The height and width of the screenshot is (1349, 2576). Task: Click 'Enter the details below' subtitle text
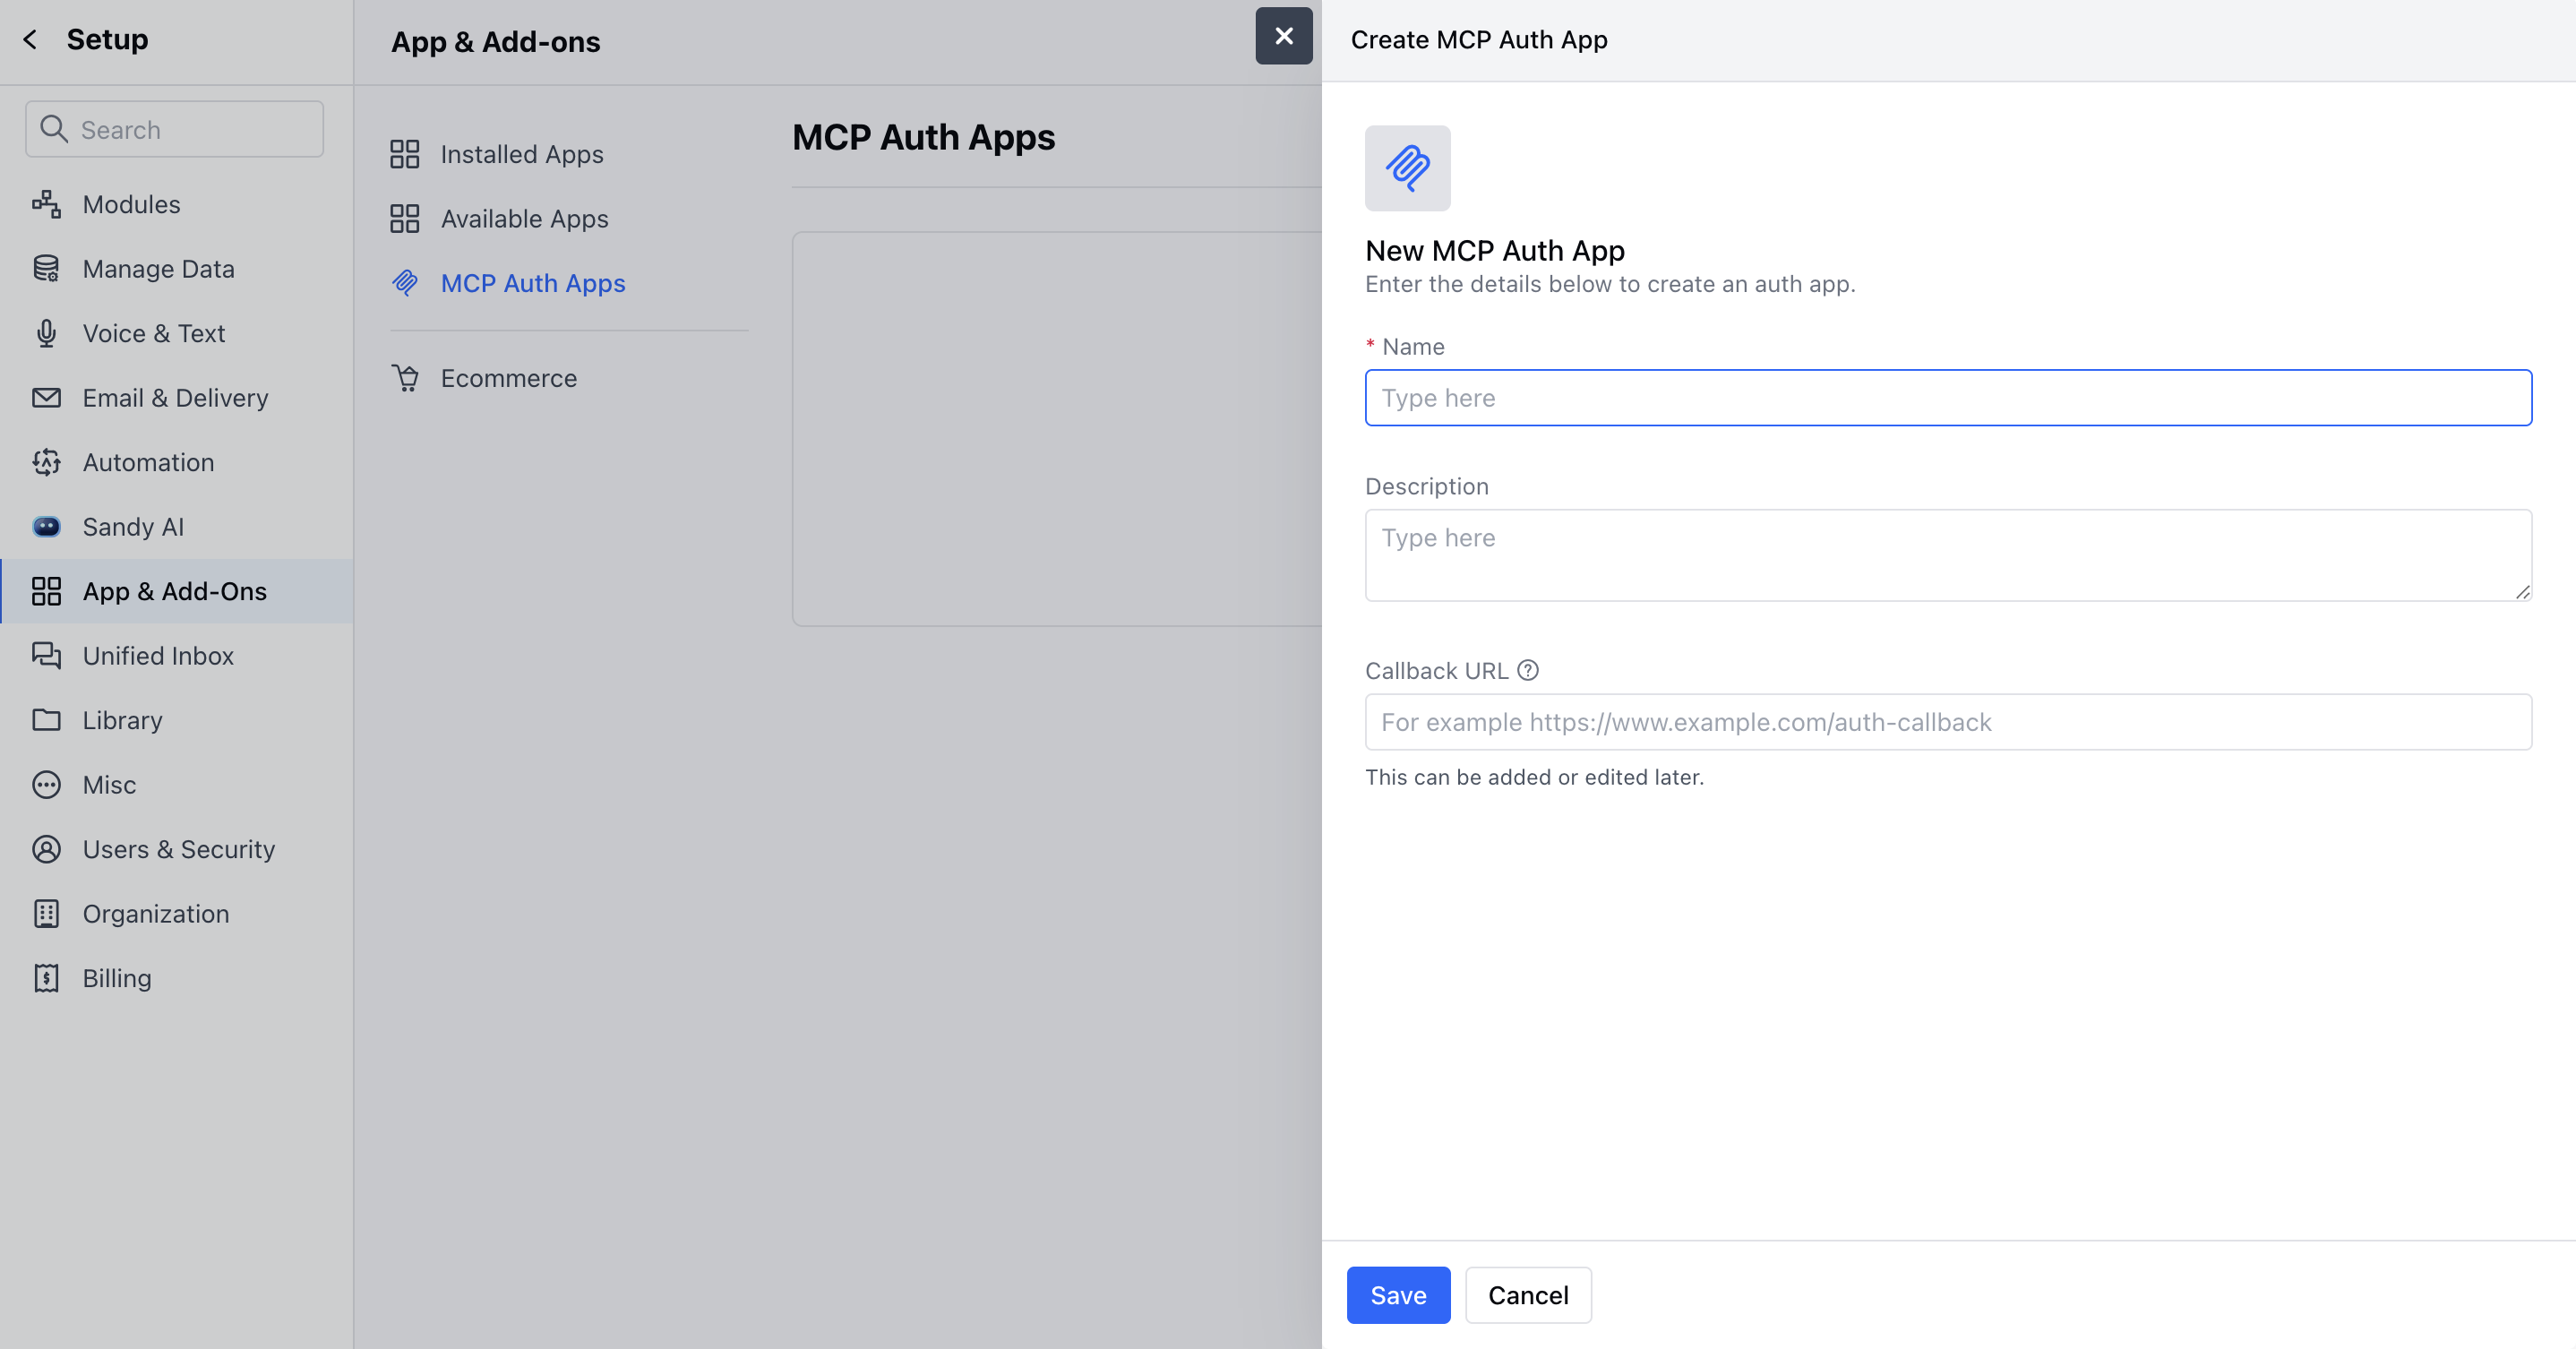point(1610,284)
